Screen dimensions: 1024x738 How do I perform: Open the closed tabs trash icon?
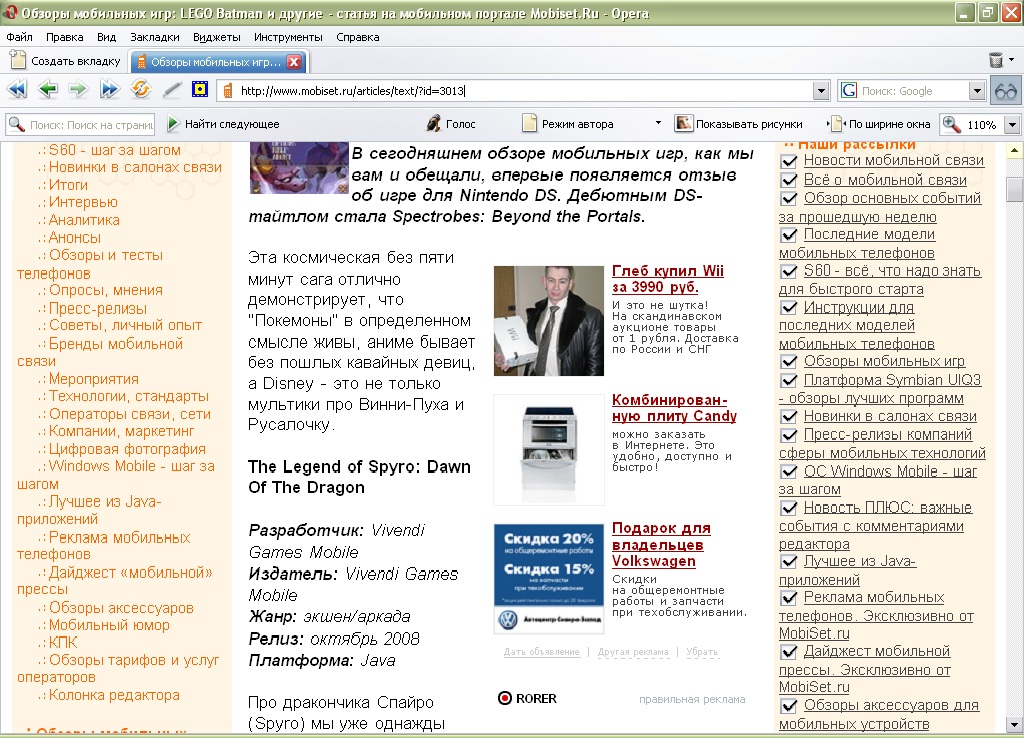(996, 60)
